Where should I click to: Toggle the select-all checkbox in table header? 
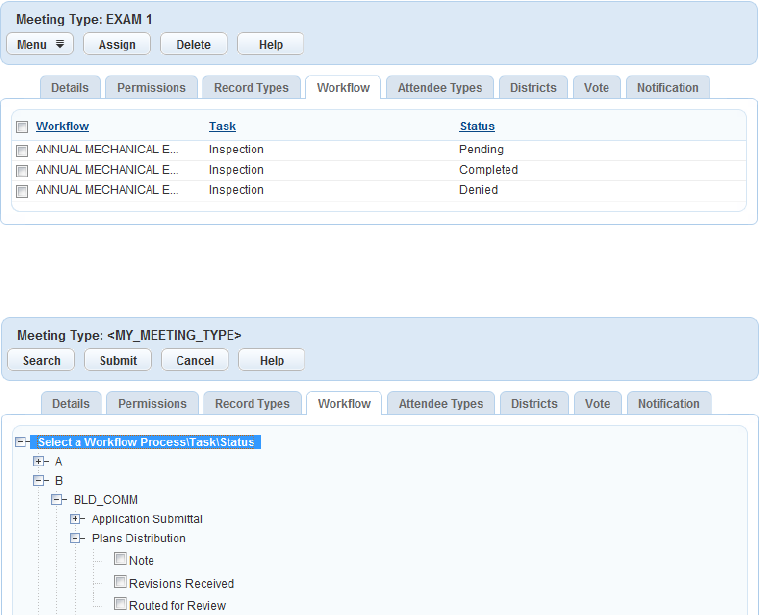point(22,127)
